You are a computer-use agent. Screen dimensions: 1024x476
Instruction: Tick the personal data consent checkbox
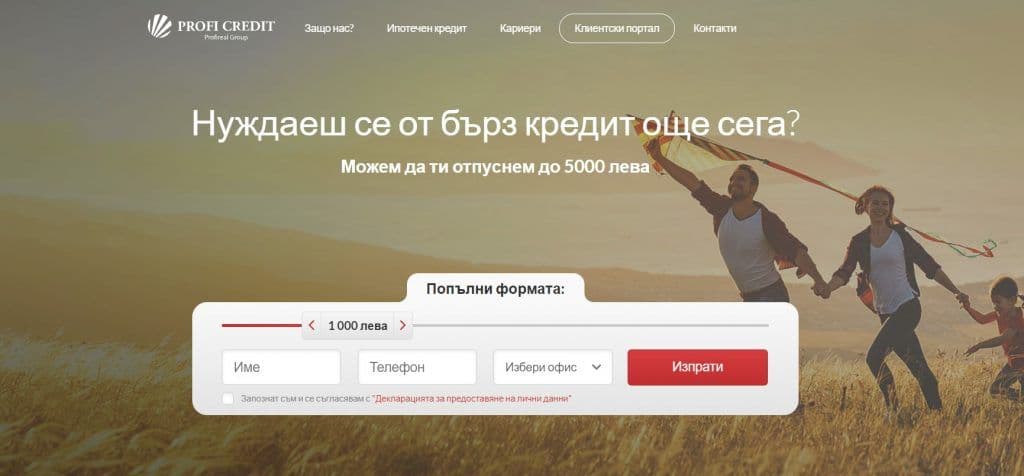228,398
